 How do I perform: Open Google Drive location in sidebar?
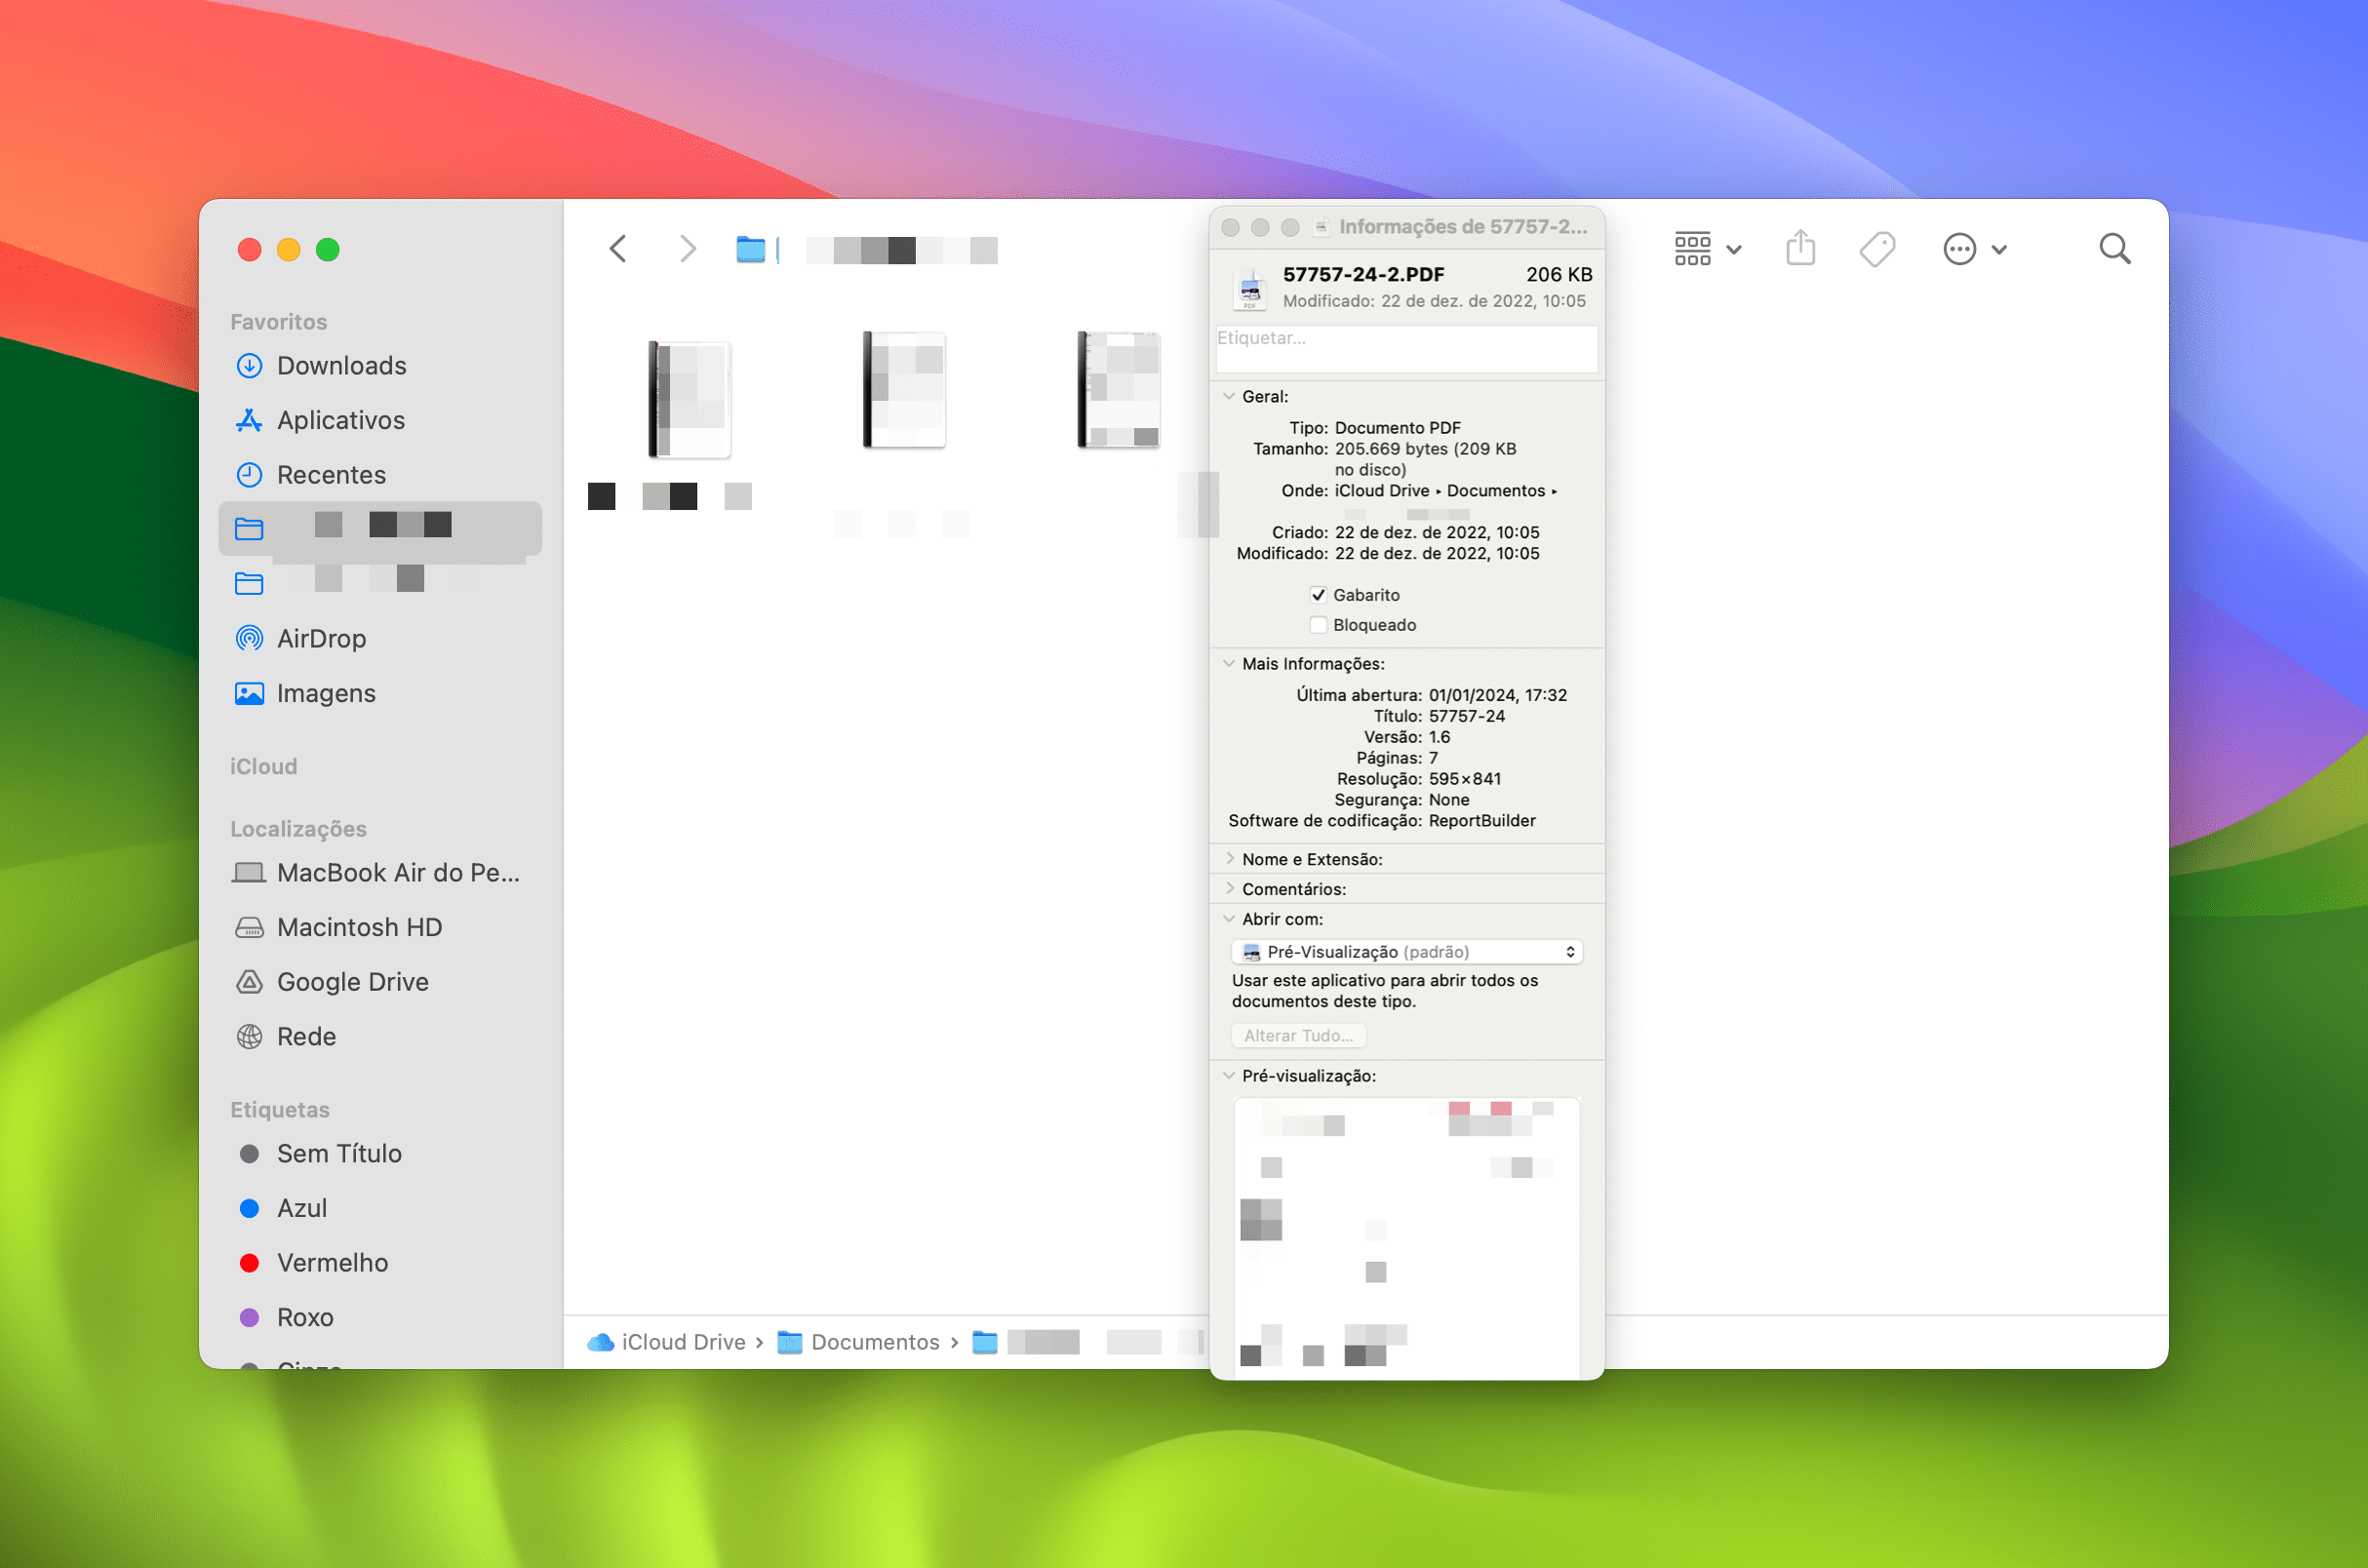pyautogui.click(x=352, y=981)
